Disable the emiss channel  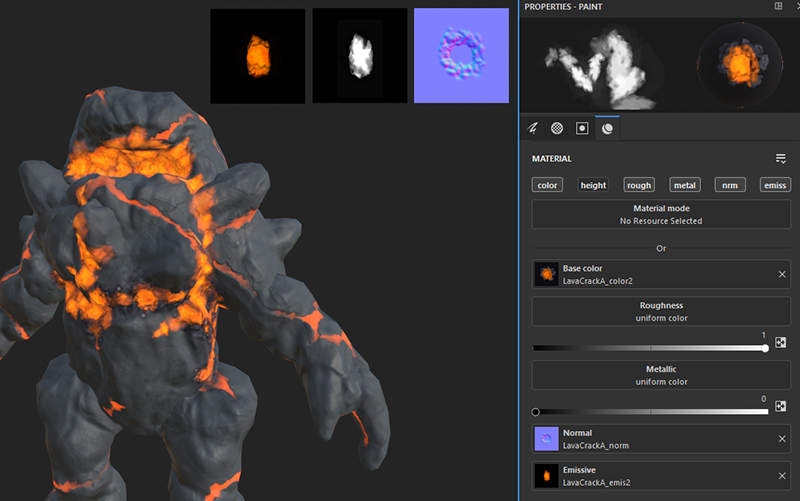click(x=775, y=185)
